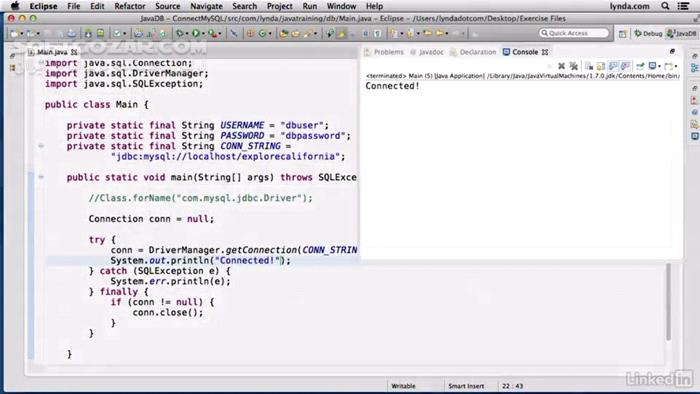Click the Open Perspective icon
This screenshot has width=700, height=394.
622,34
